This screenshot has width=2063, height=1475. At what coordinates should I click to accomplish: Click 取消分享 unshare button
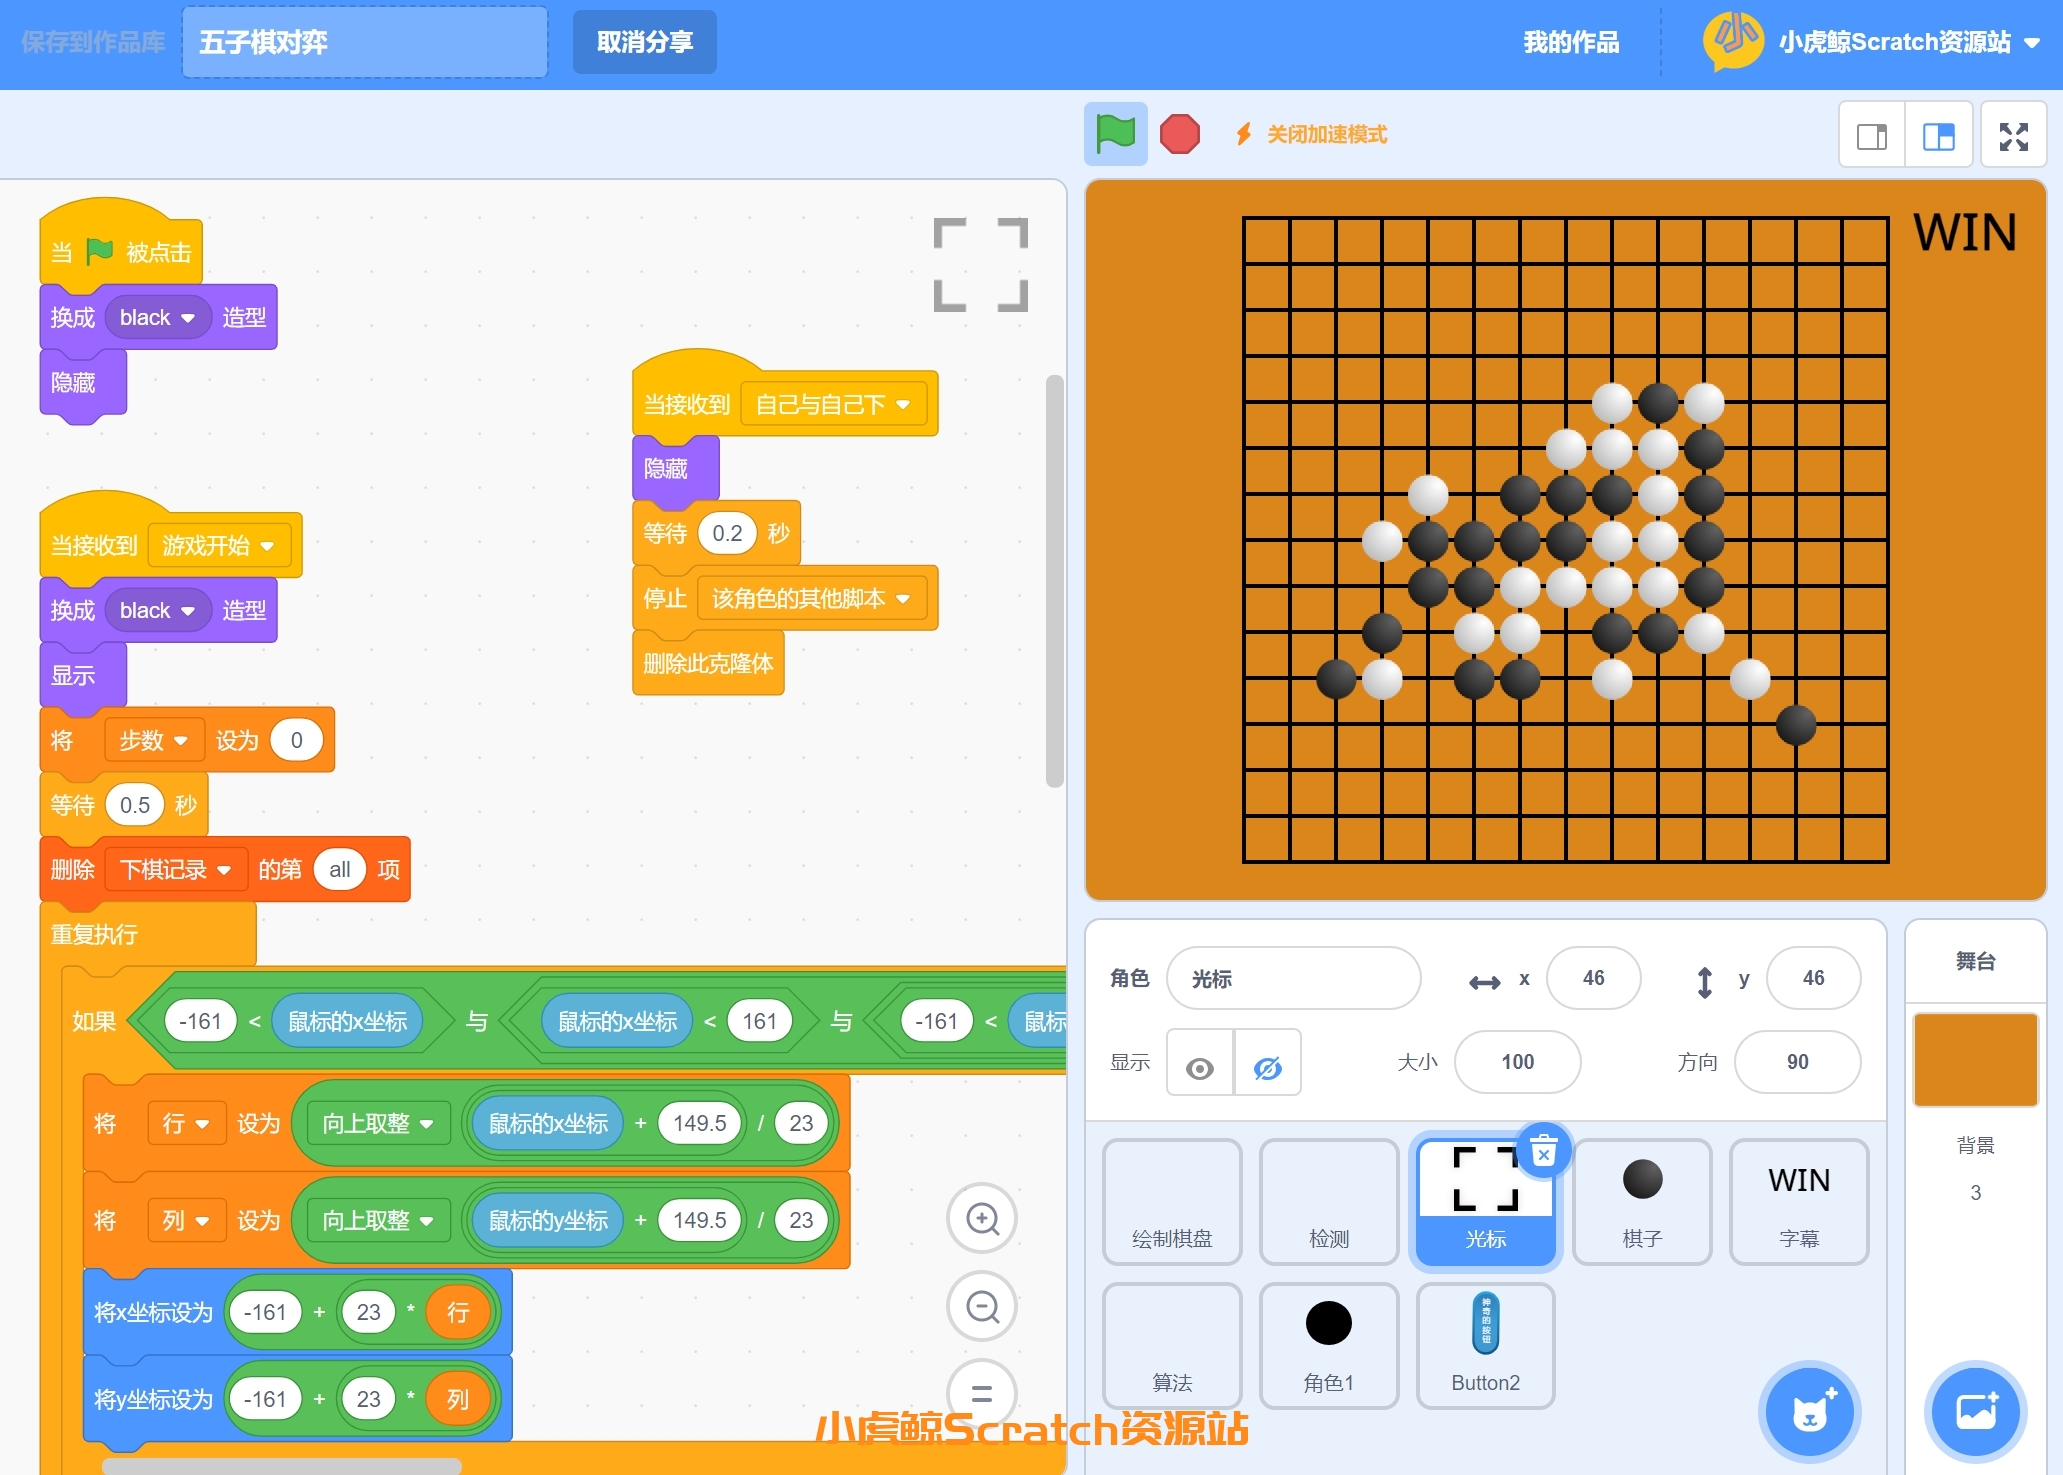tap(645, 42)
